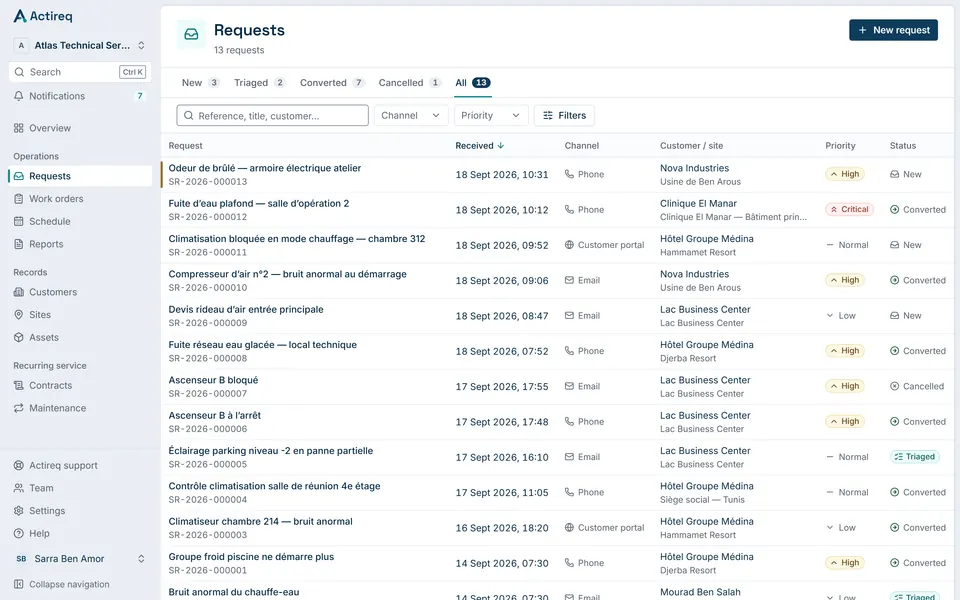
Task: Open request Groupe froid piscine ne démarre plus
Action: click(251, 557)
